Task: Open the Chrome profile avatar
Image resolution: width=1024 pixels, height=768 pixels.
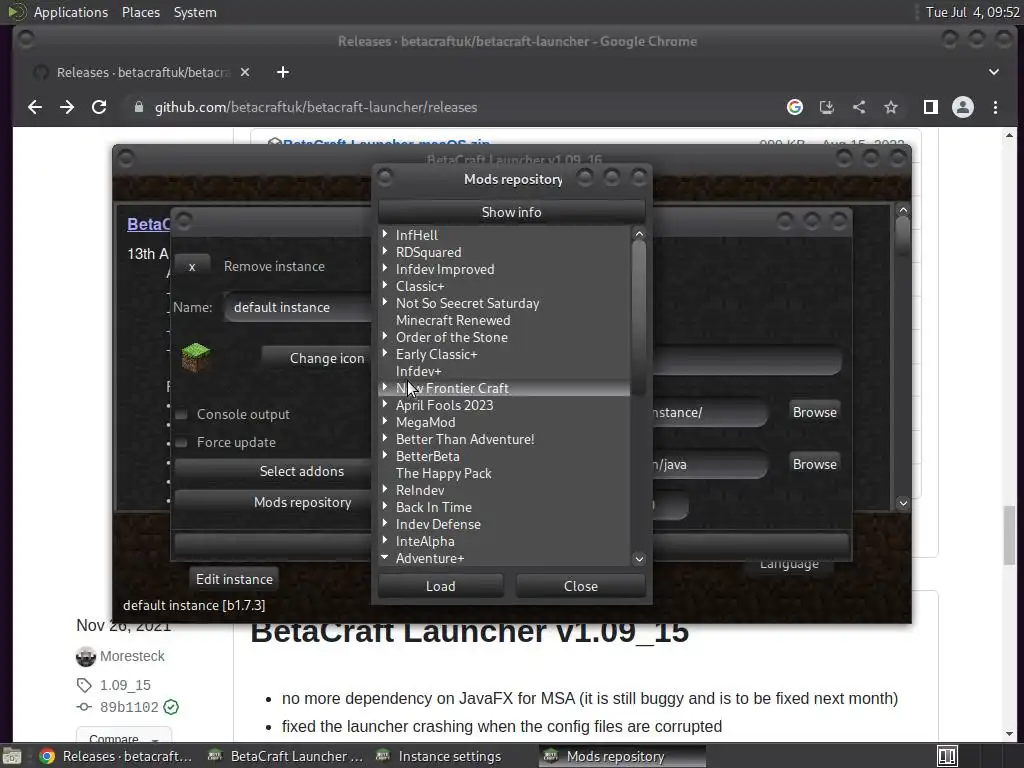Action: 963,107
